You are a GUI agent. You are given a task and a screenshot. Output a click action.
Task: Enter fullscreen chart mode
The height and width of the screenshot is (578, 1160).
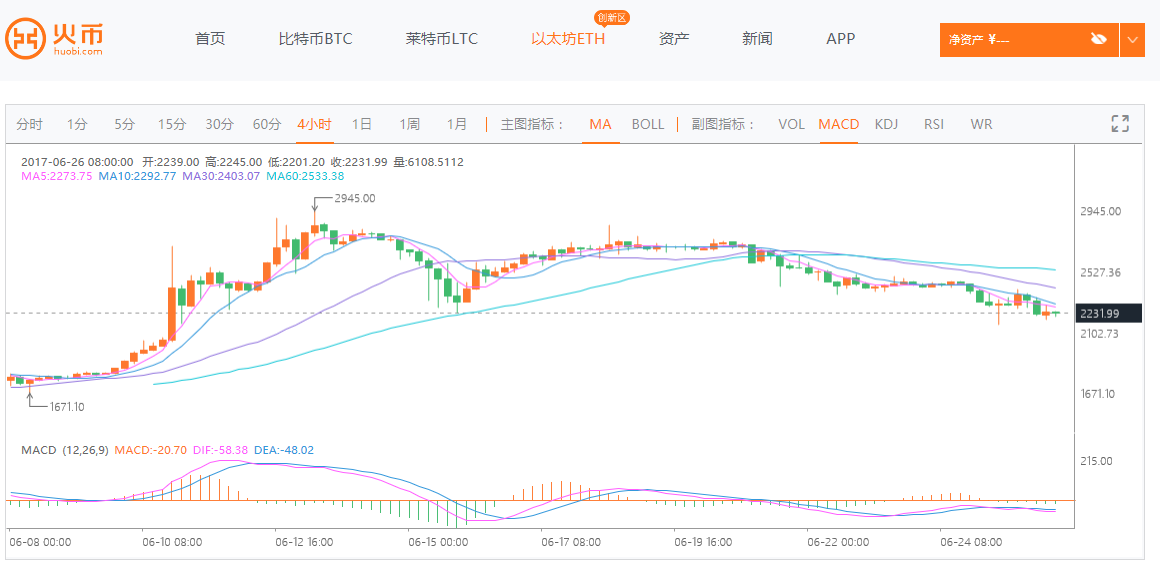pyautogui.click(x=1120, y=124)
